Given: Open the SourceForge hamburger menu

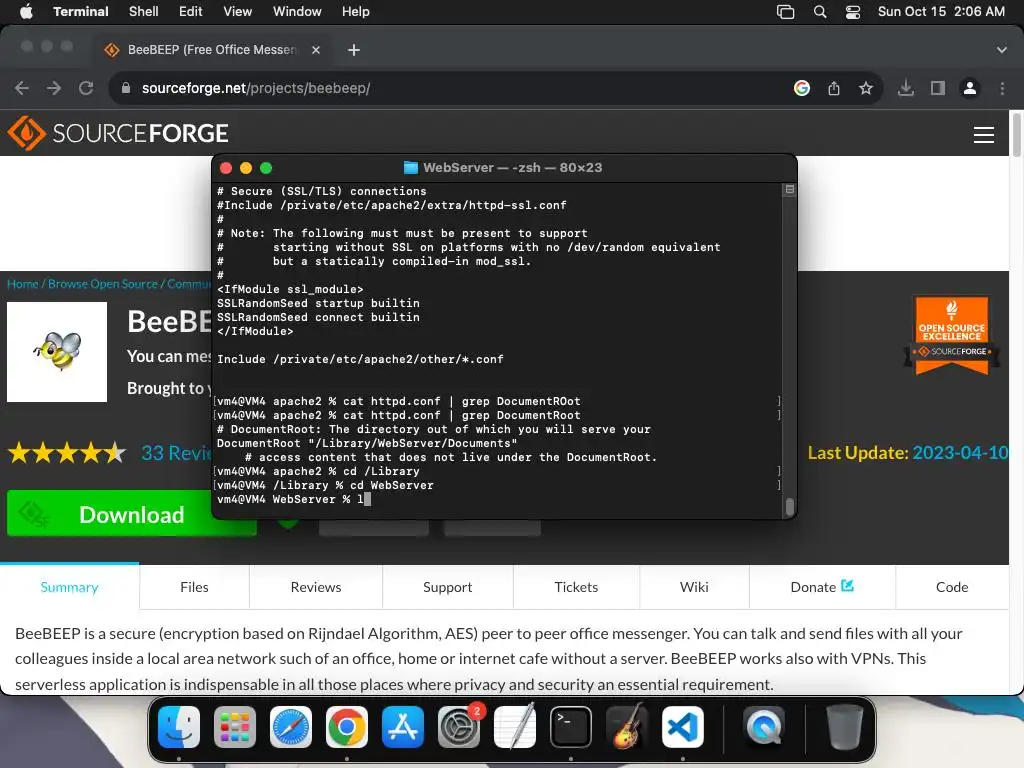Looking at the screenshot, I should pos(984,135).
